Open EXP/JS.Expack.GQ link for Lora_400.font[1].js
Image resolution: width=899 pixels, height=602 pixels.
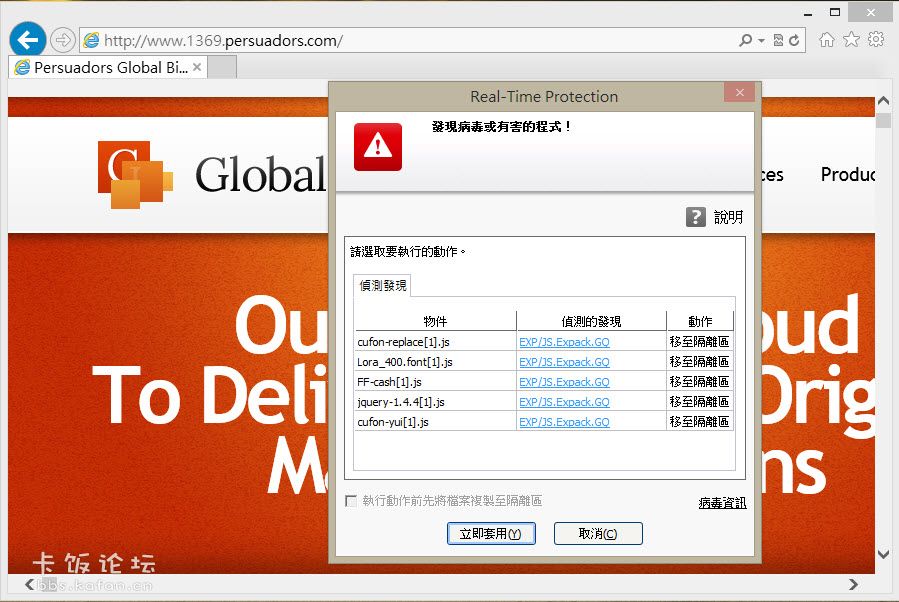pos(564,362)
